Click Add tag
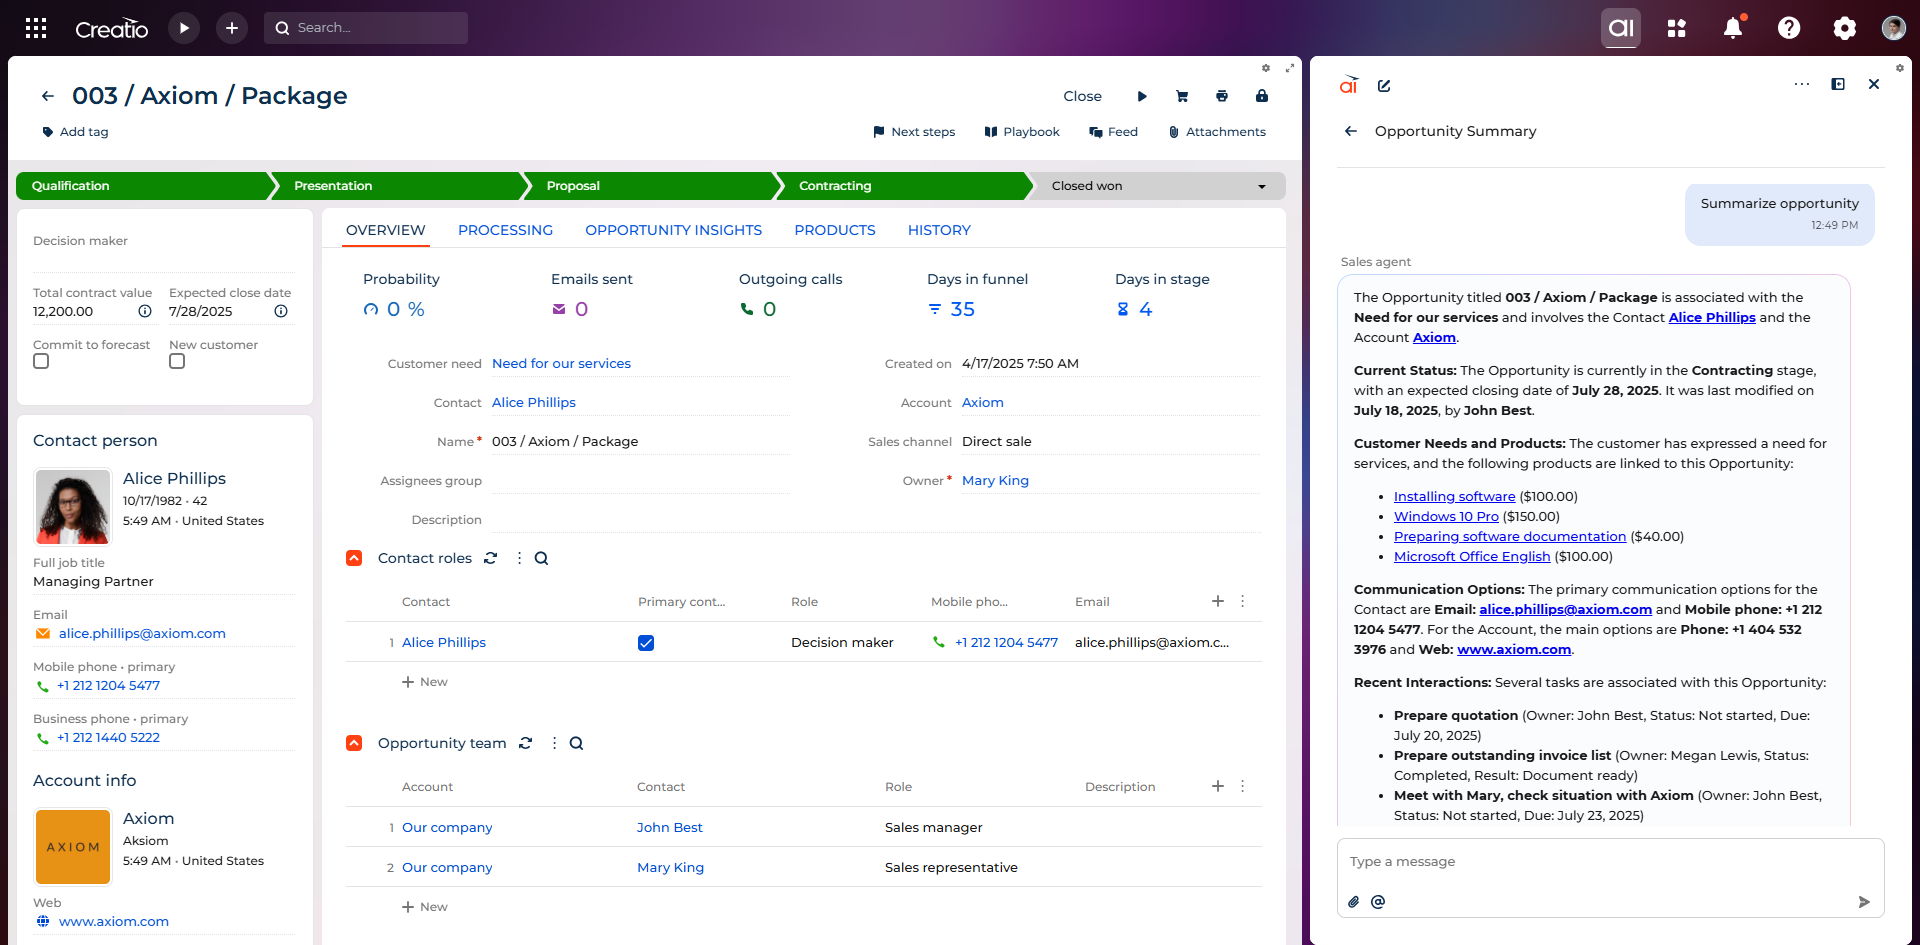This screenshot has width=1920, height=945. pyautogui.click(x=75, y=132)
